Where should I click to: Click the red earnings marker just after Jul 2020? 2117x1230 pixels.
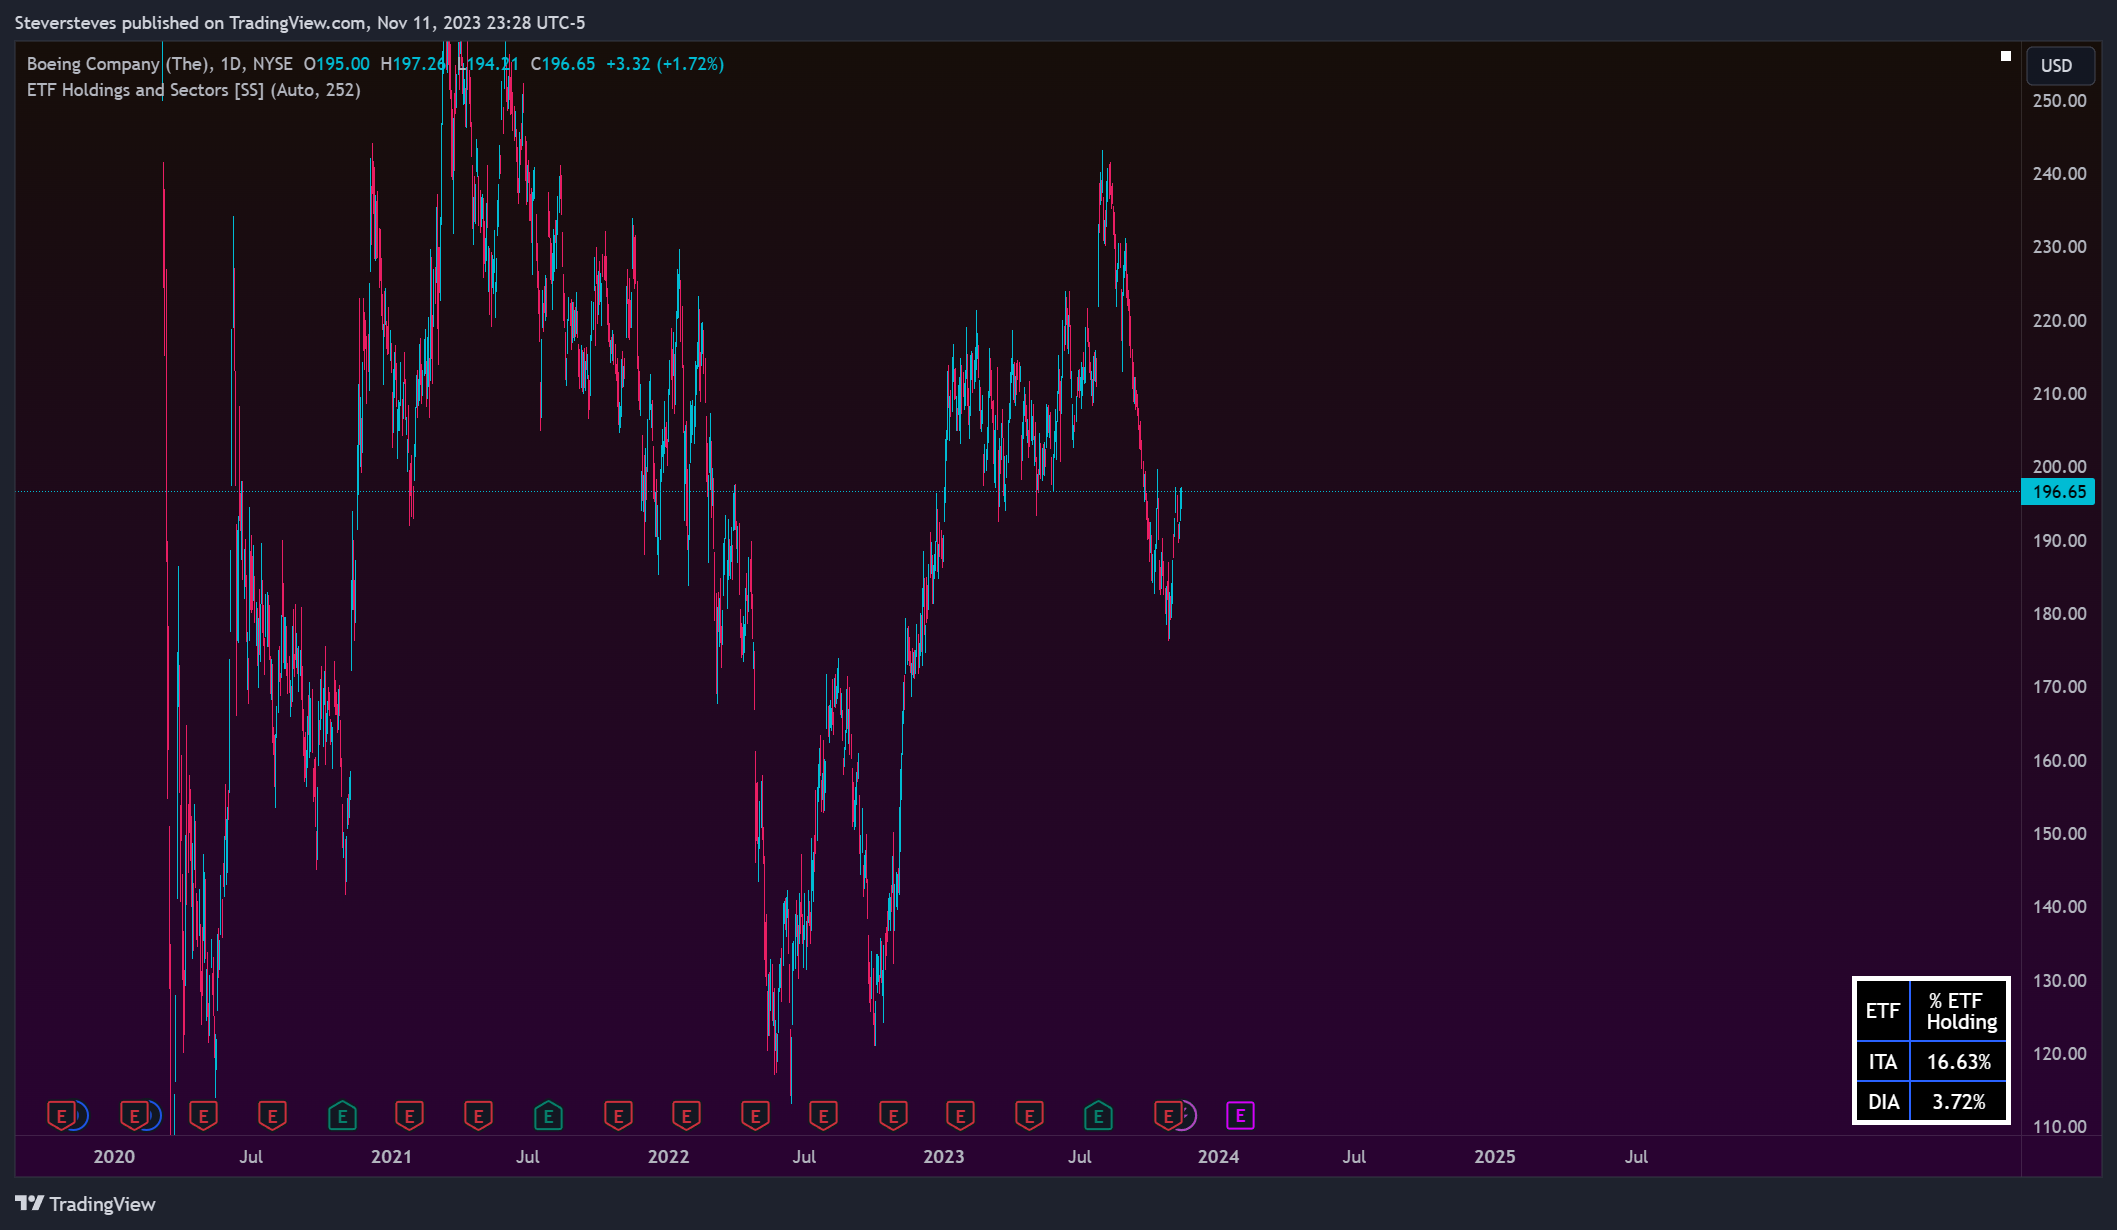pyautogui.click(x=272, y=1115)
